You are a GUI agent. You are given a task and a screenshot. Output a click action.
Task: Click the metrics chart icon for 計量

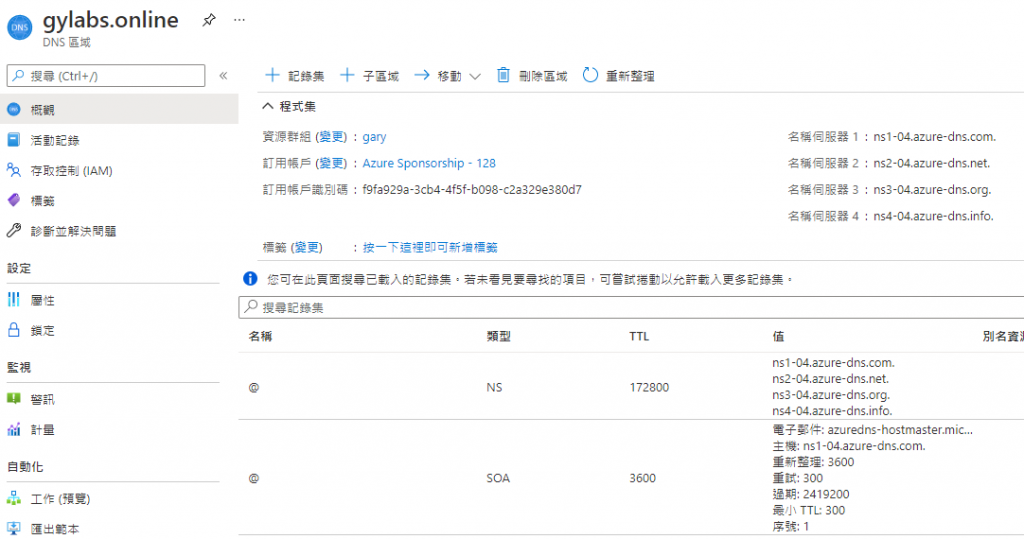click(x=14, y=429)
